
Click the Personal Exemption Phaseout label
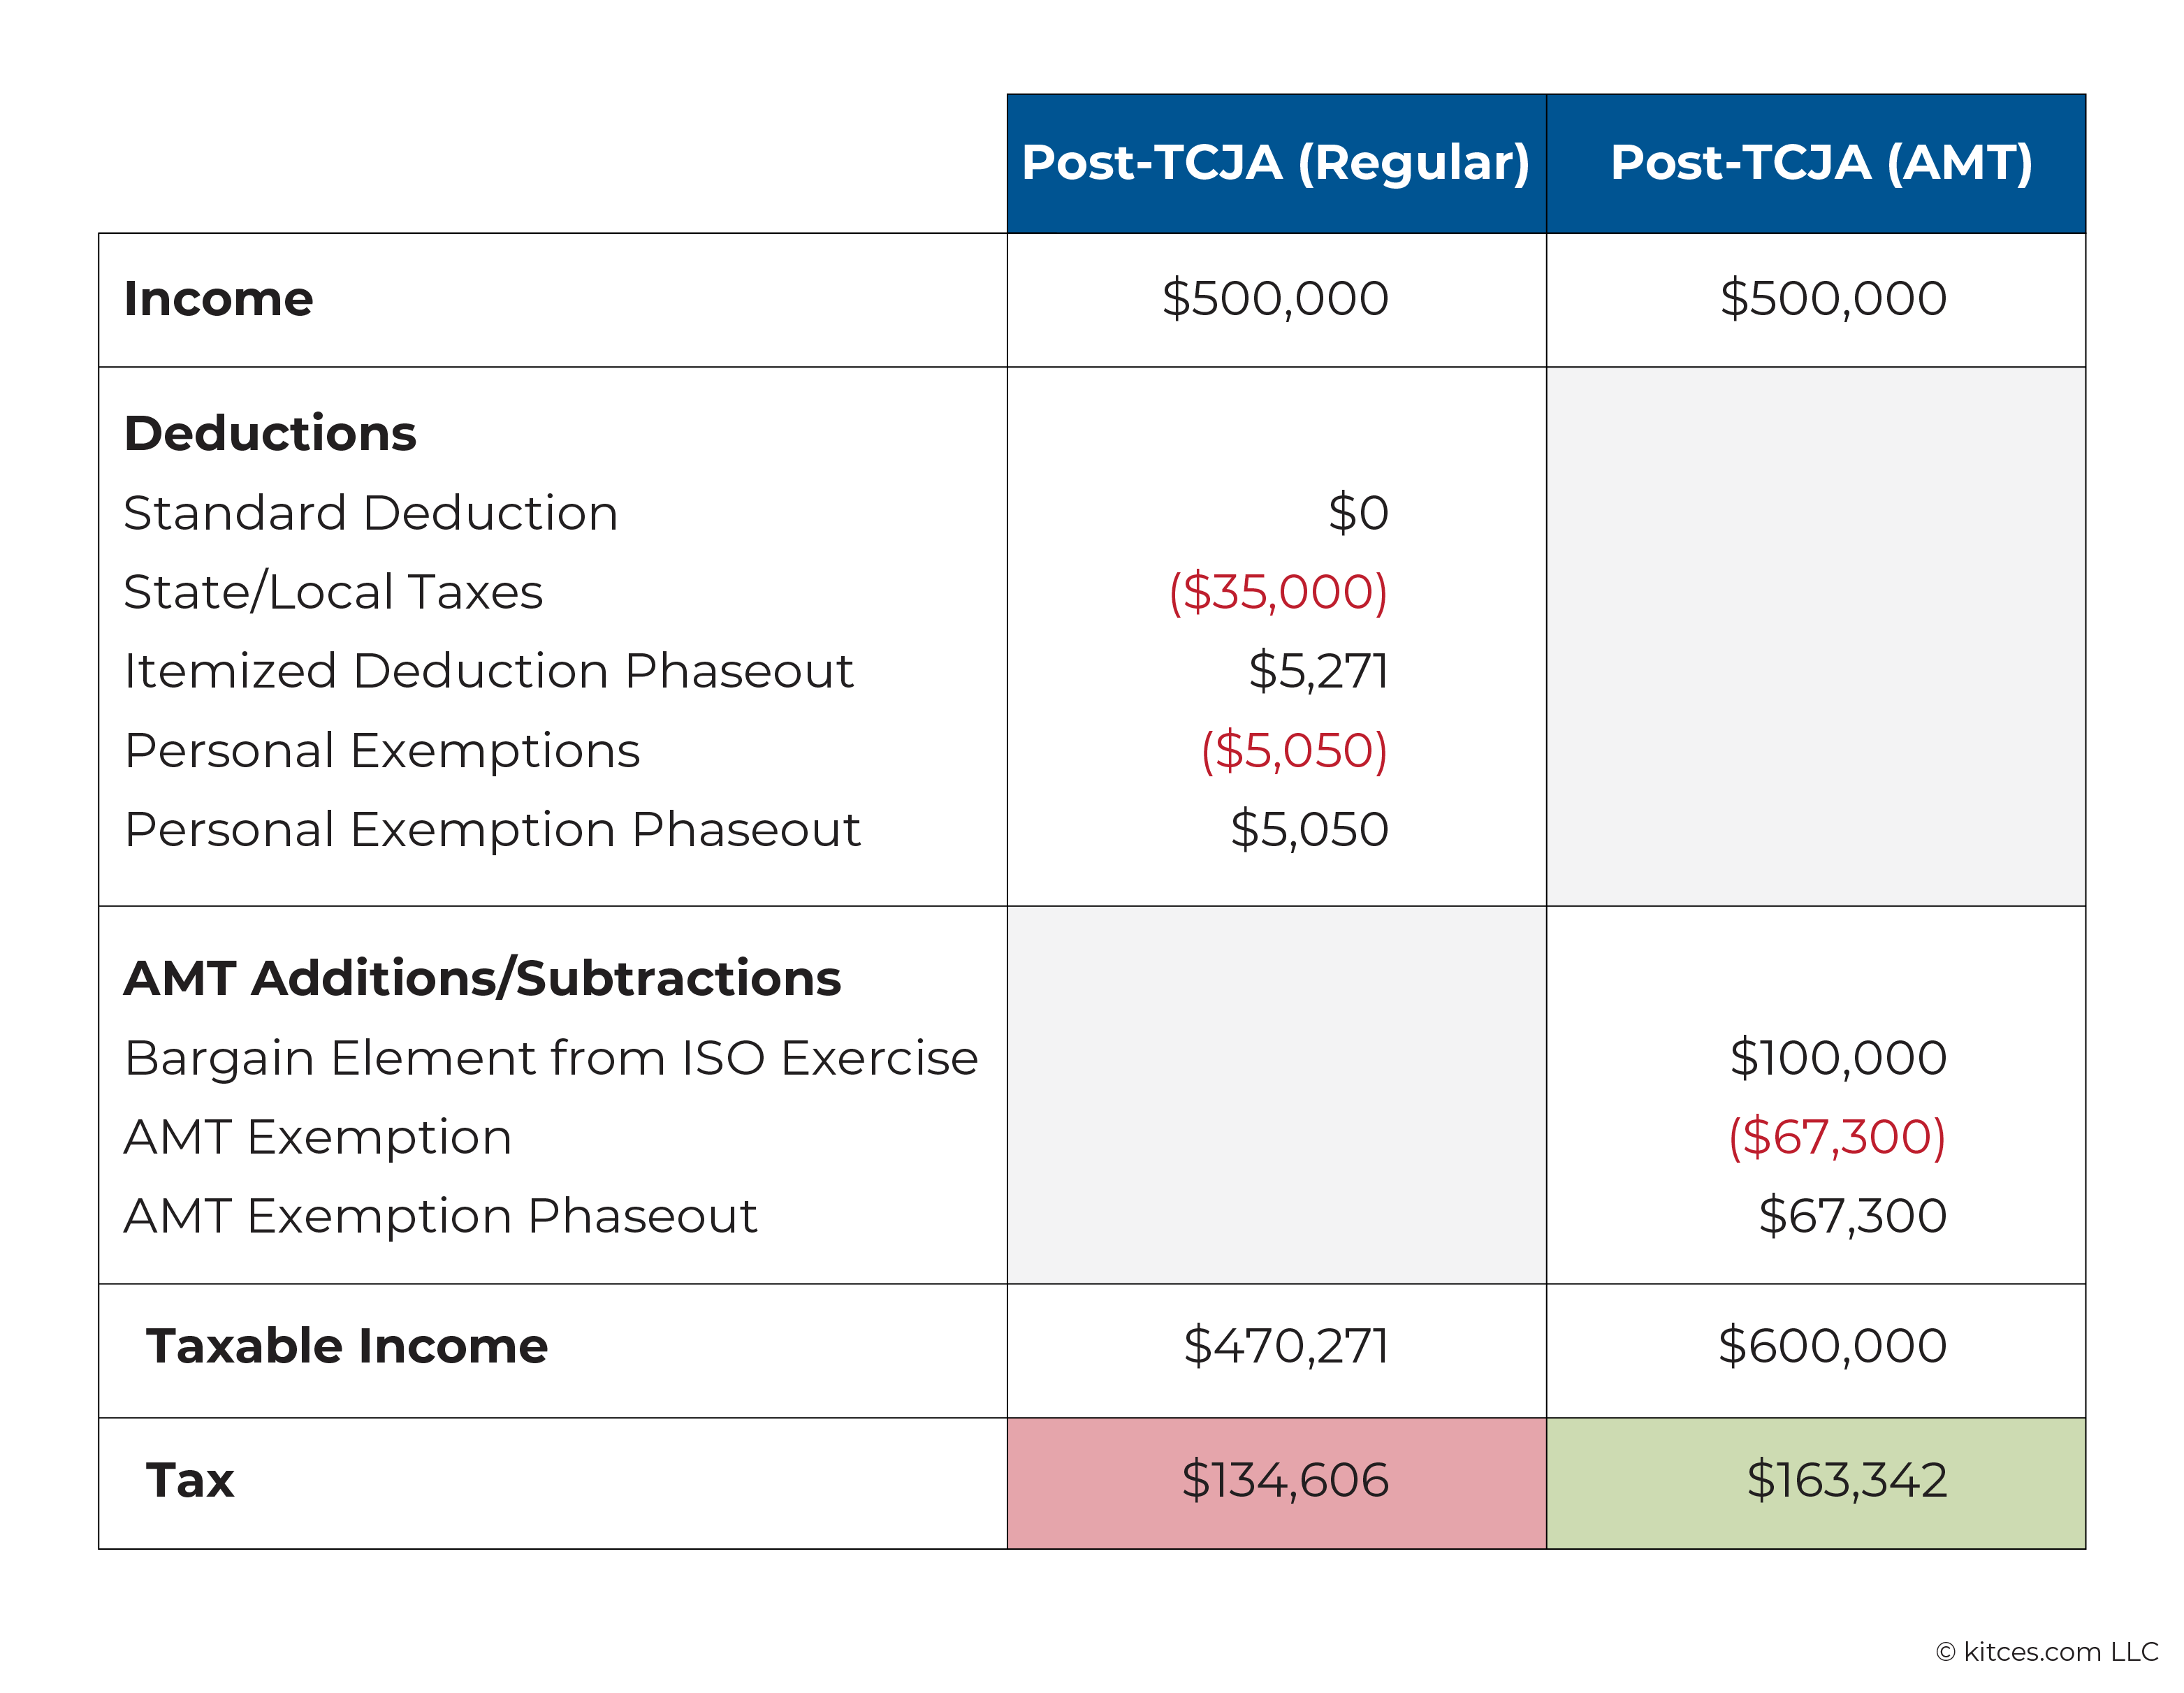click(492, 830)
